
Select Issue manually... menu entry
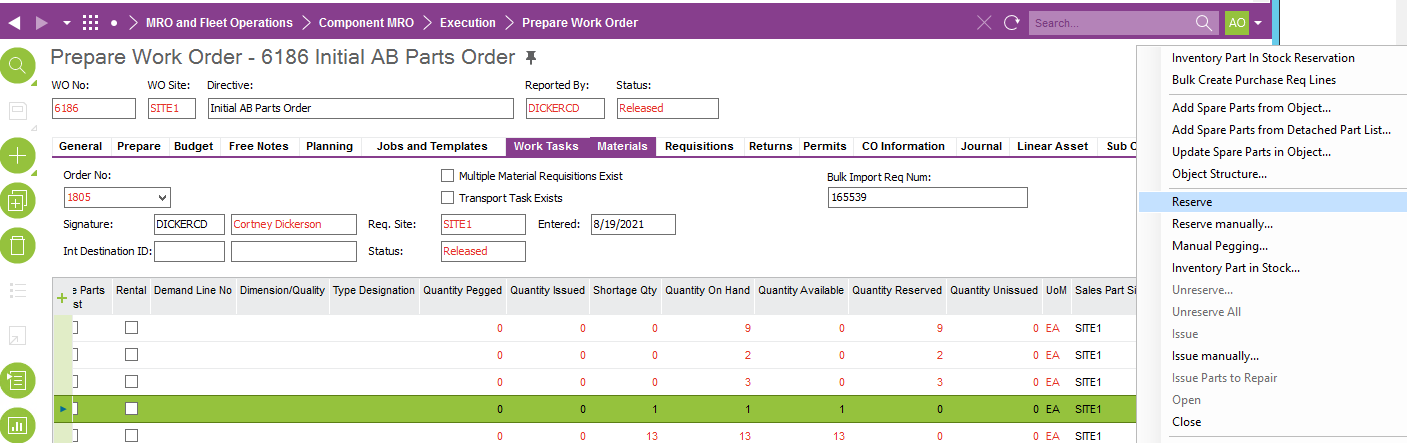click(x=1215, y=356)
